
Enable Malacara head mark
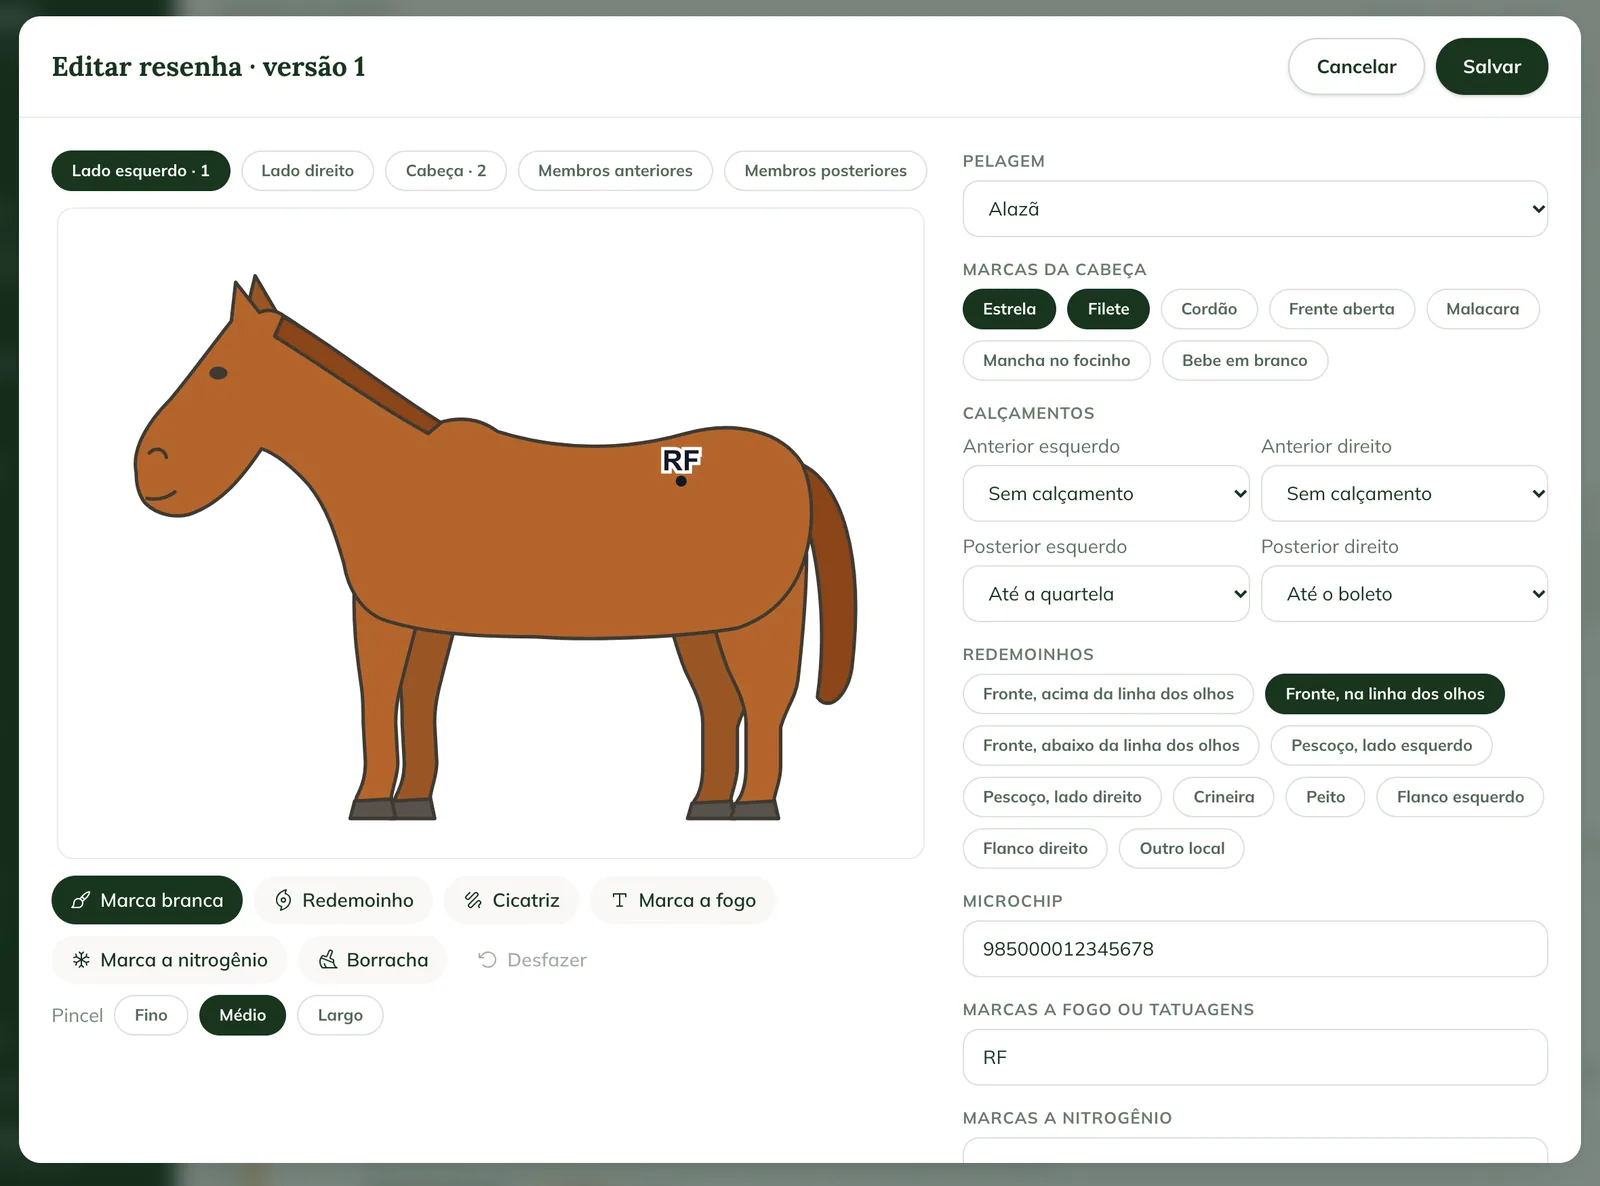pos(1482,309)
